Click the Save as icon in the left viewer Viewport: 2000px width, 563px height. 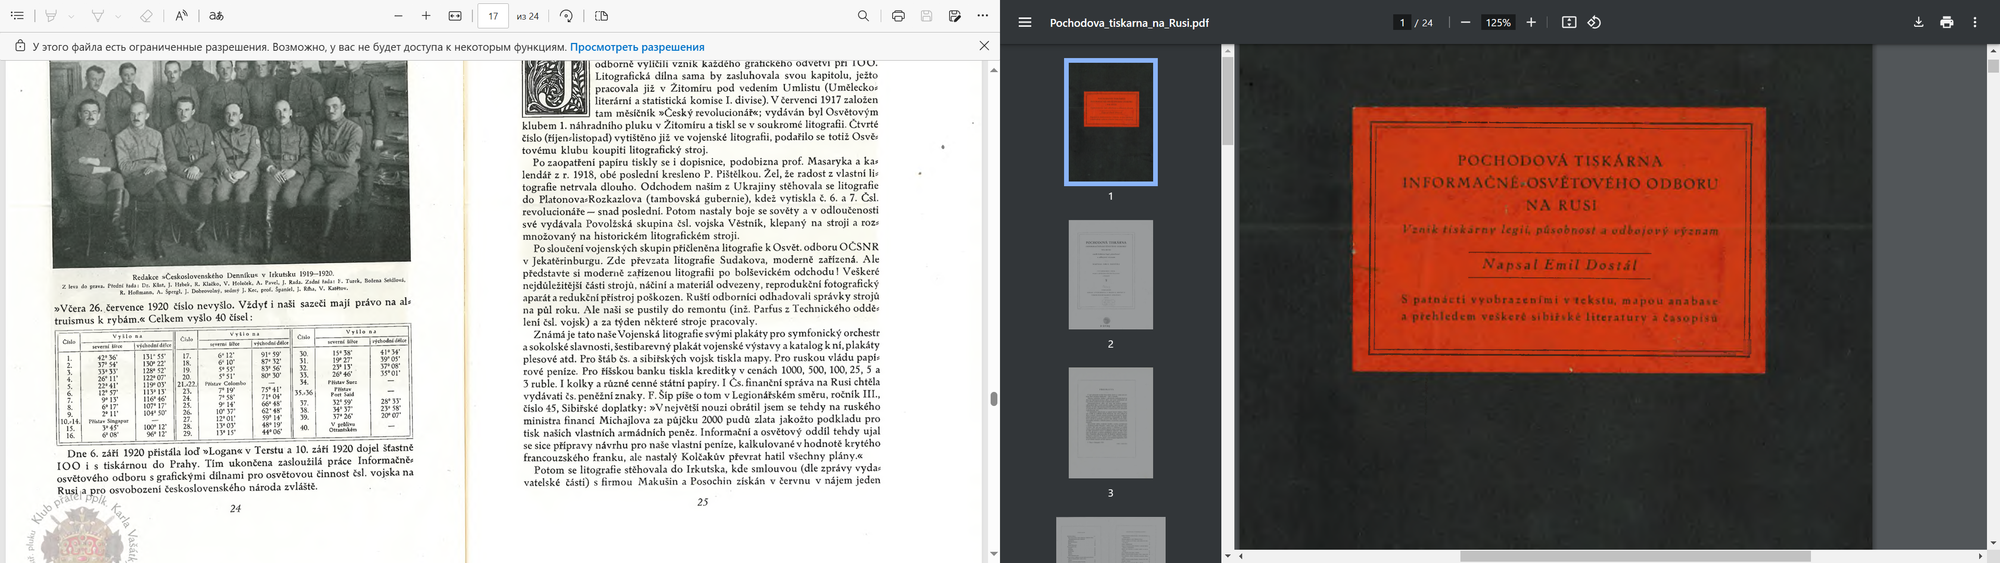pyautogui.click(x=955, y=16)
